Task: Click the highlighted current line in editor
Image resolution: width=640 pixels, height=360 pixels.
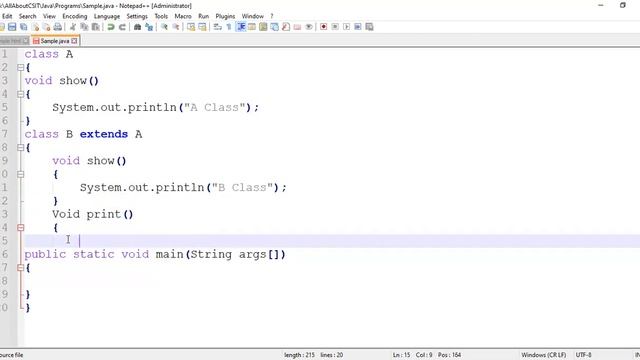Action: coord(332,241)
